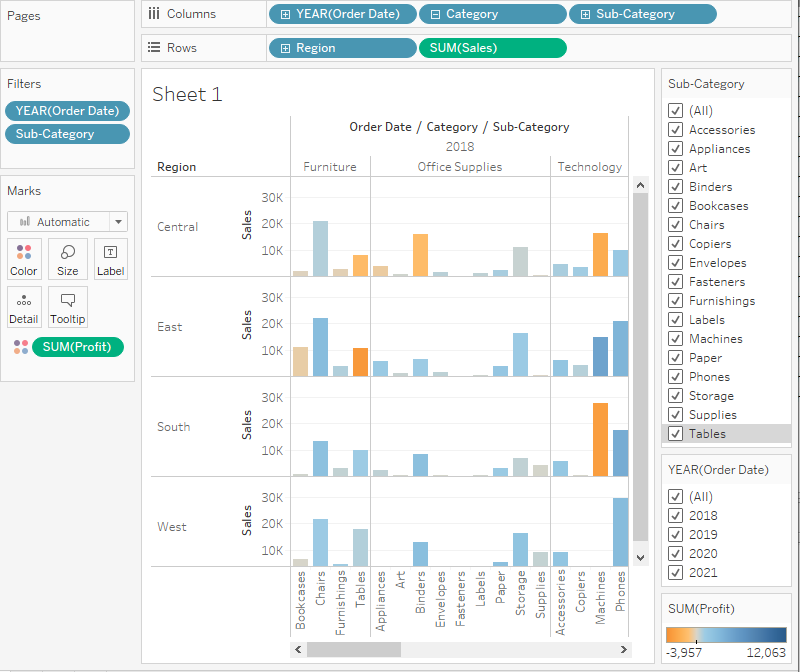Click the SUM(Profit) color legend gradient

click(725, 634)
